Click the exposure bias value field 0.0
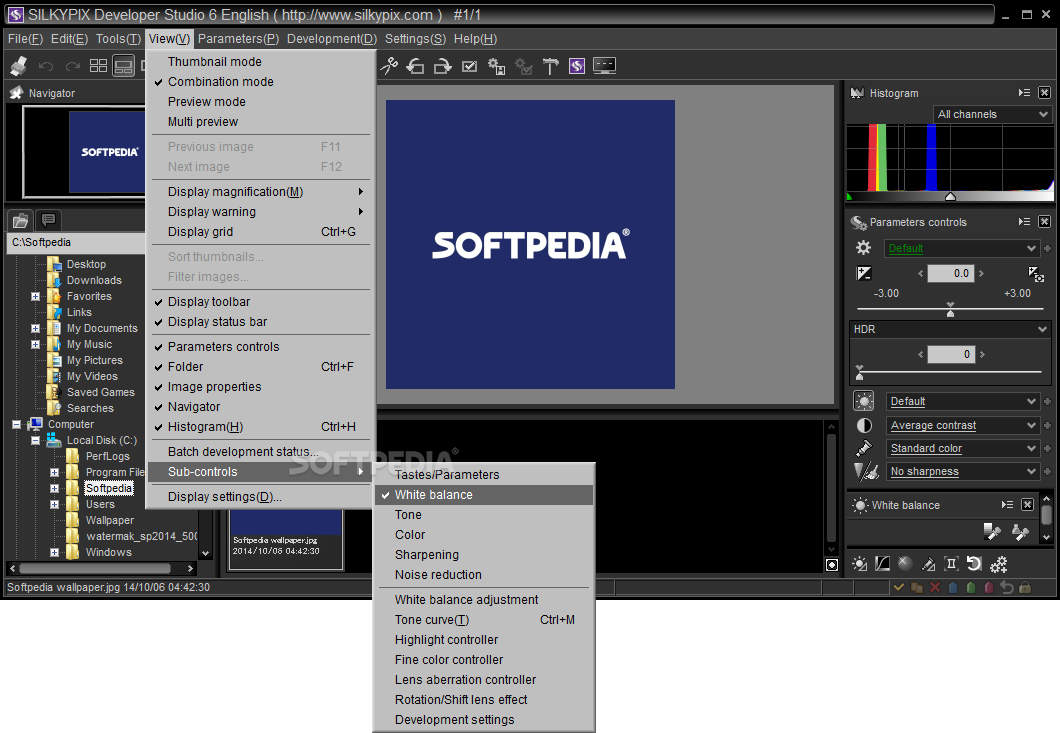This screenshot has height=733, width=1060. click(x=950, y=273)
